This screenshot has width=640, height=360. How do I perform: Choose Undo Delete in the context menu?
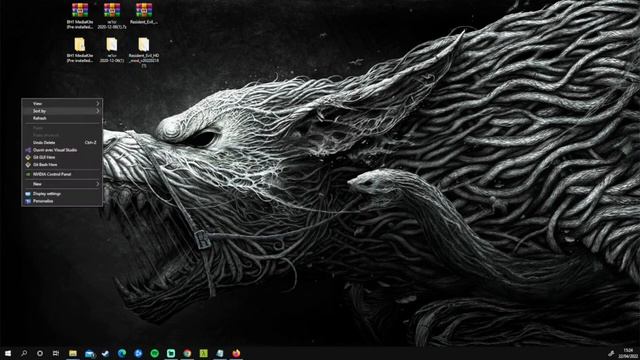pyautogui.click(x=62, y=142)
